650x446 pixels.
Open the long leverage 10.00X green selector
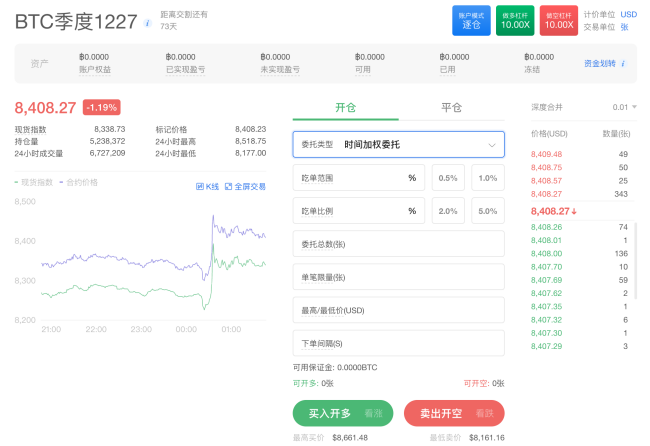click(515, 20)
